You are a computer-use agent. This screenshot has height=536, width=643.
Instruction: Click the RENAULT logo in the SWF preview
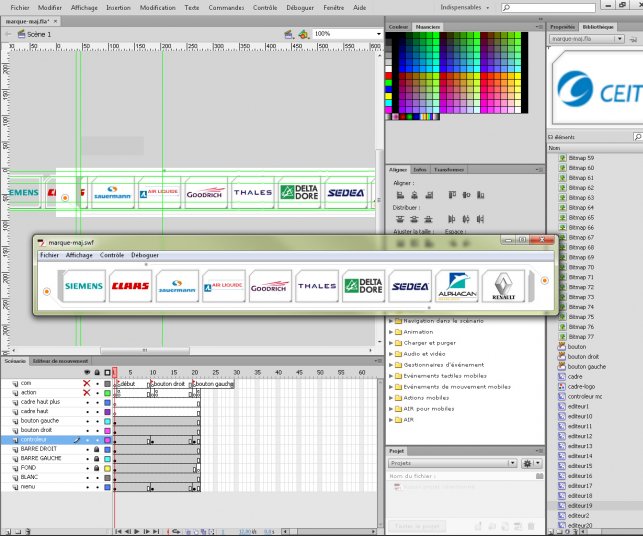point(503,287)
